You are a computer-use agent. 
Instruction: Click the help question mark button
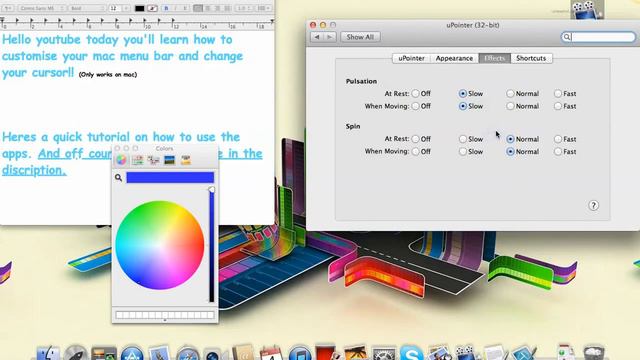tap(593, 205)
